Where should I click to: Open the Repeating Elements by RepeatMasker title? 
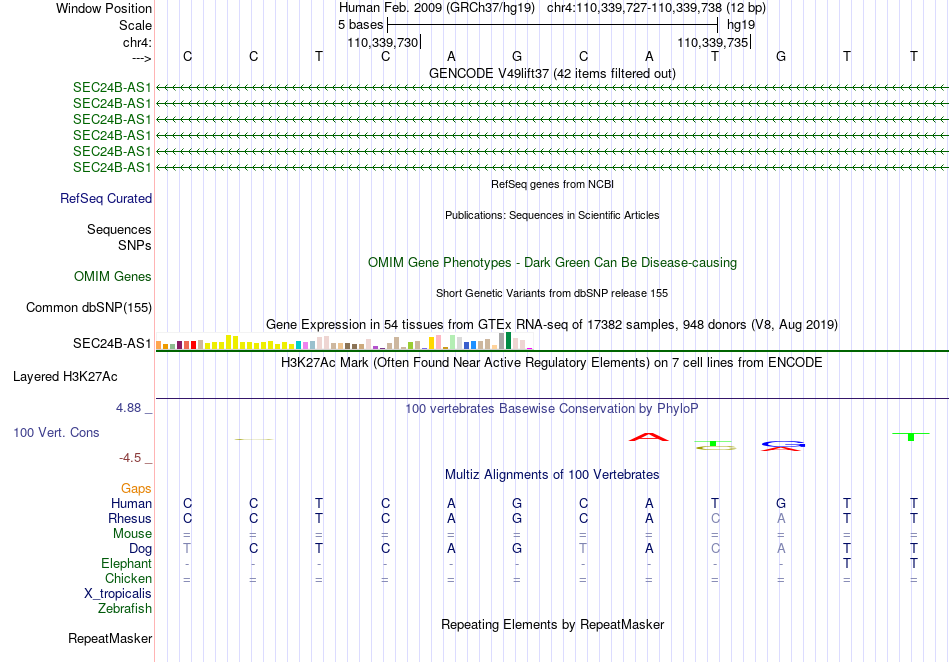click(x=552, y=625)
